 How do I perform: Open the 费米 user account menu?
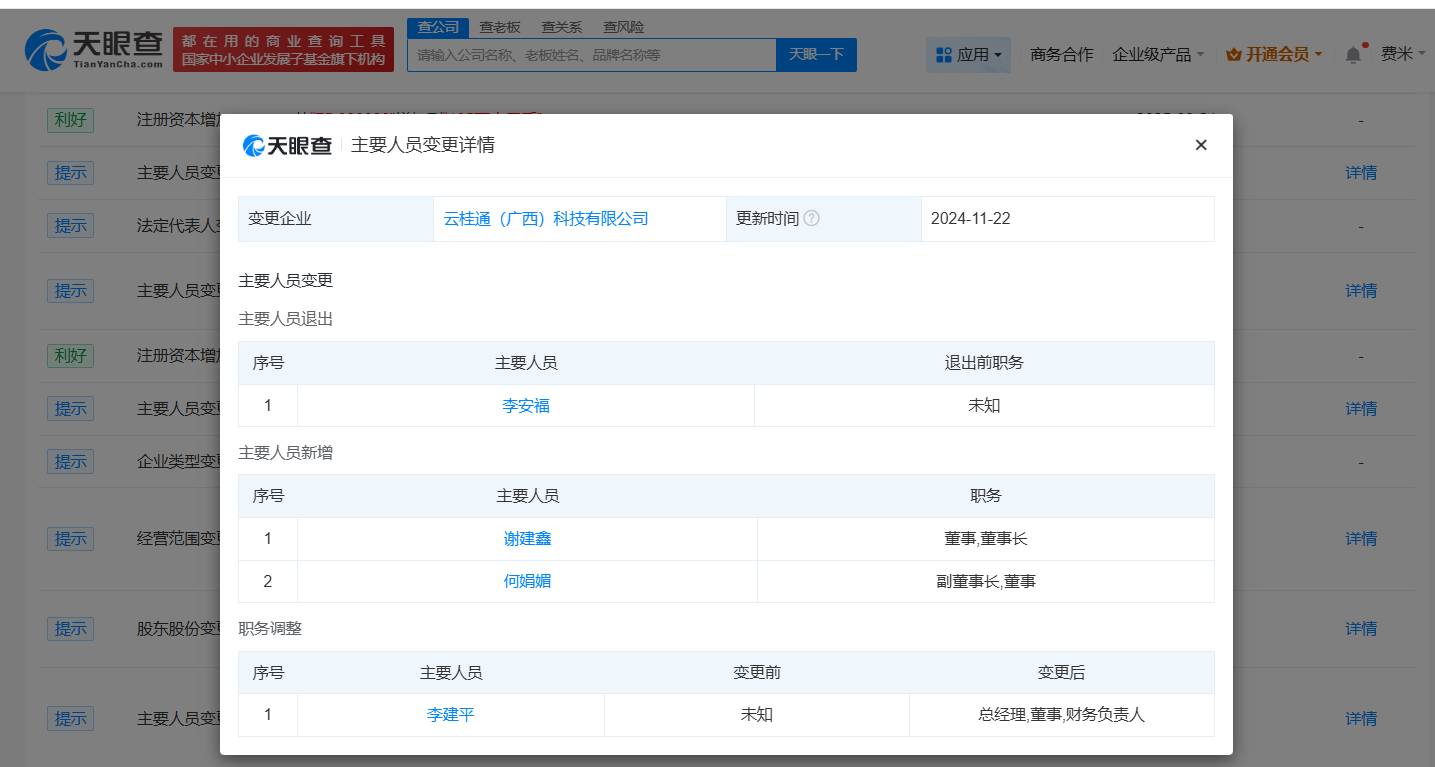click(x=1403, y=55)
